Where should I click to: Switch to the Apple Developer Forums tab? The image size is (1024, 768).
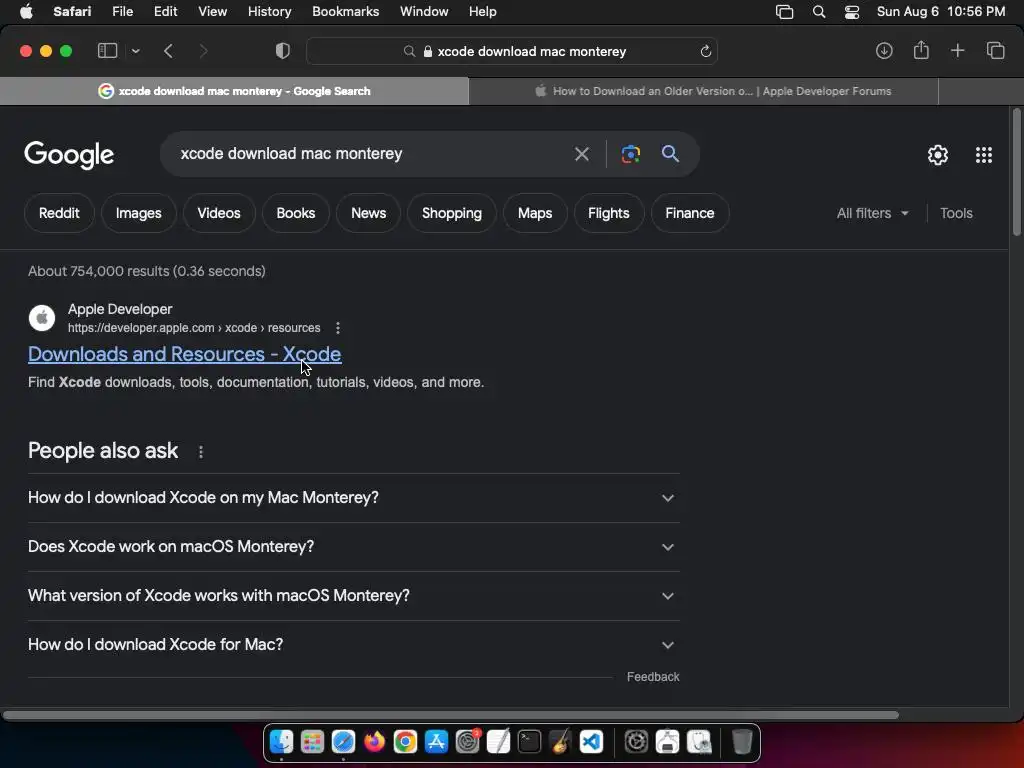[703, 91]
